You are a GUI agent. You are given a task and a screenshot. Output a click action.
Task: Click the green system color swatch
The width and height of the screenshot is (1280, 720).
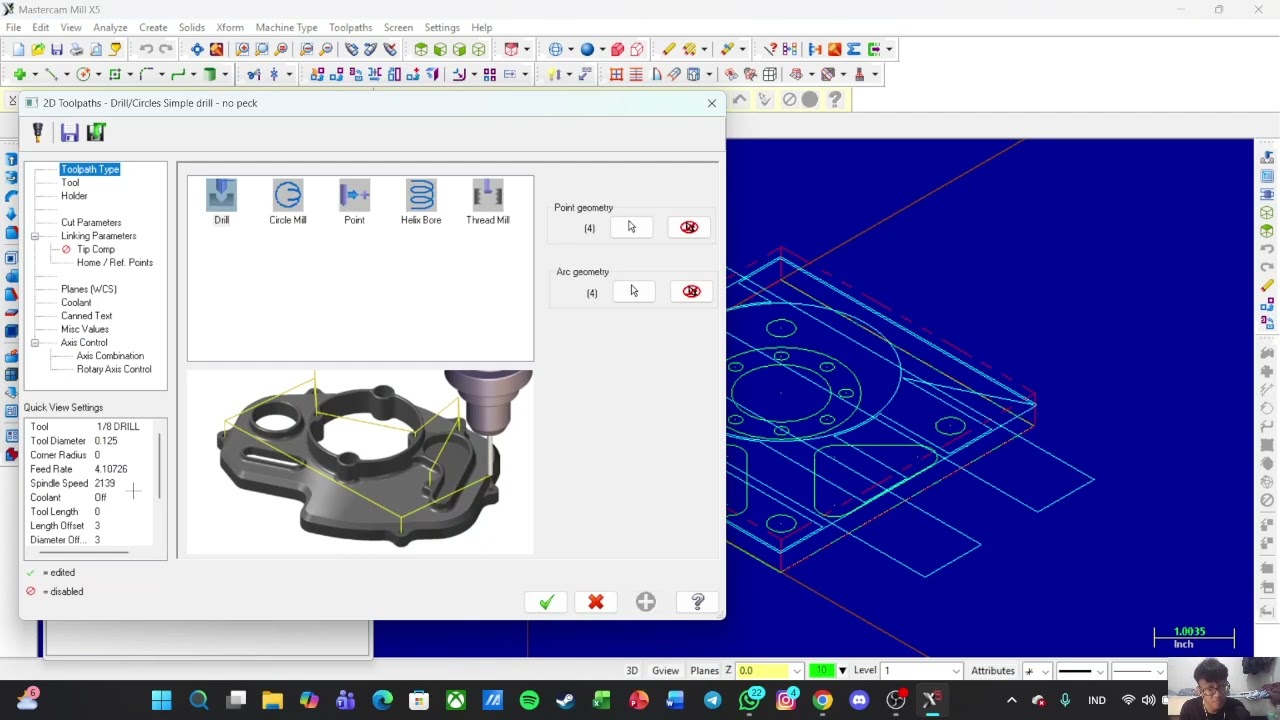pos(822,671)
